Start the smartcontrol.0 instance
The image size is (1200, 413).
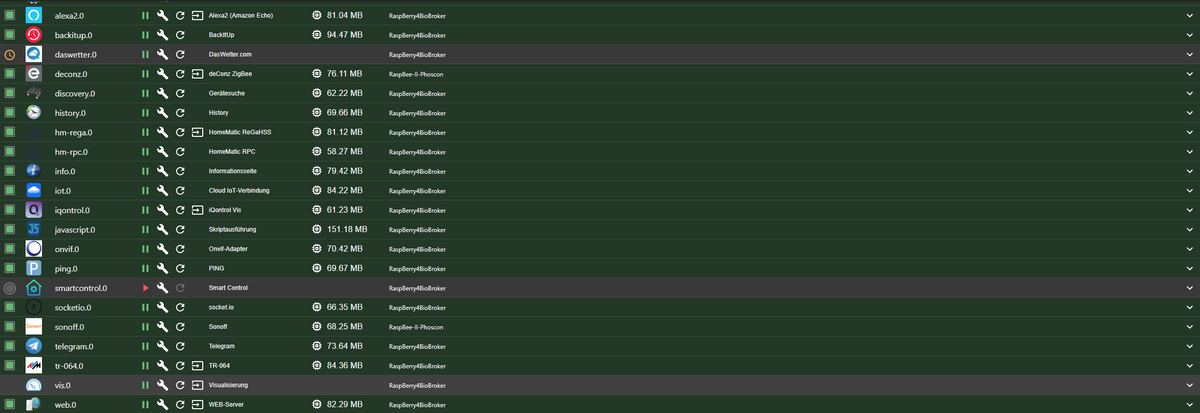(x=145, y=288)
